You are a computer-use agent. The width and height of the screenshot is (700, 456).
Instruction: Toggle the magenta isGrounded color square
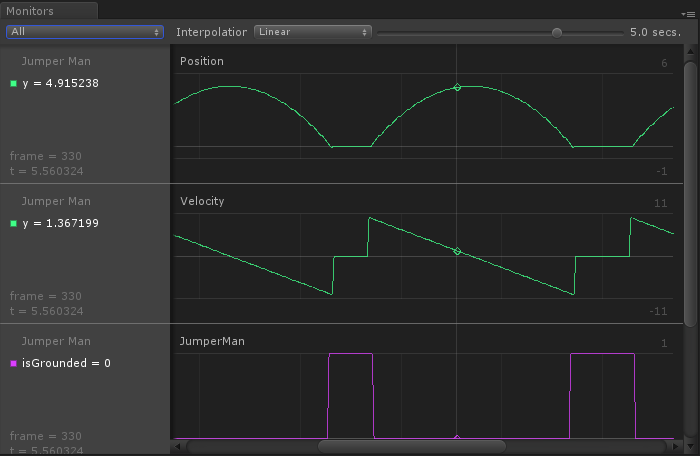tap(13, 363)
